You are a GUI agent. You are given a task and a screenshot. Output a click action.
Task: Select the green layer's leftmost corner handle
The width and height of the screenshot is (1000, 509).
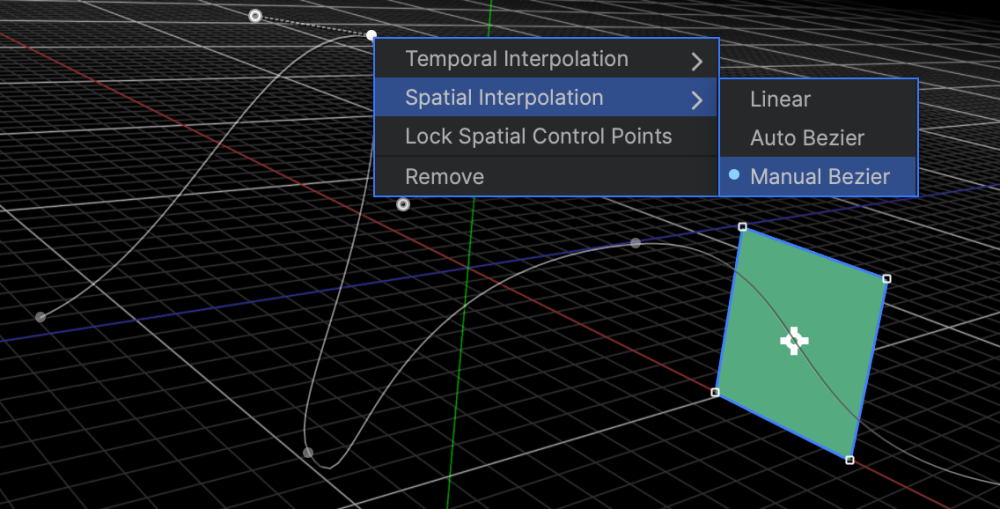pos(716,392)
